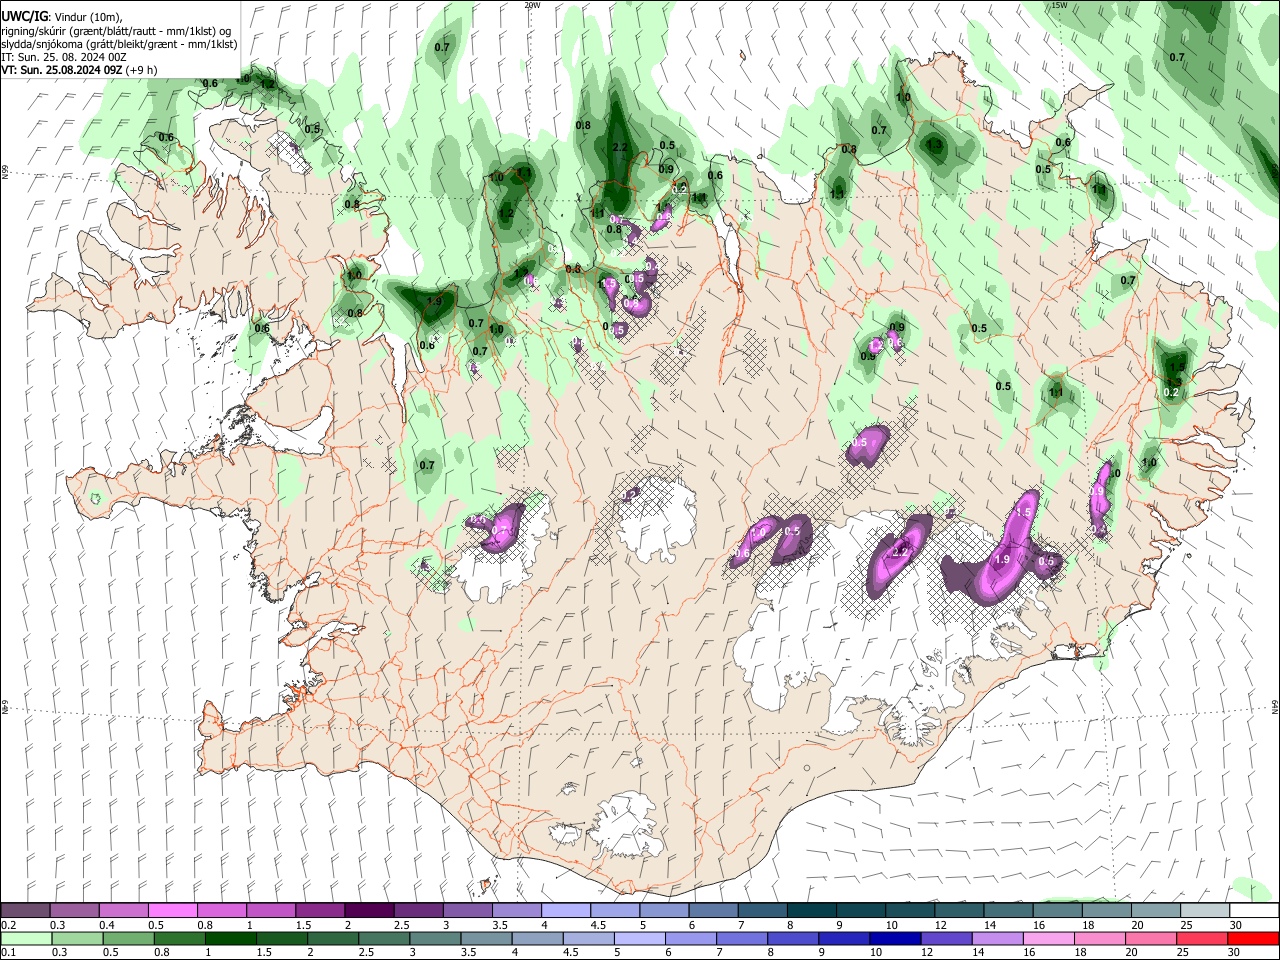Select bottom-row swatch between 3.5 and 4
The height and width of the screenshot is (960, 1280).
point(485,938)
